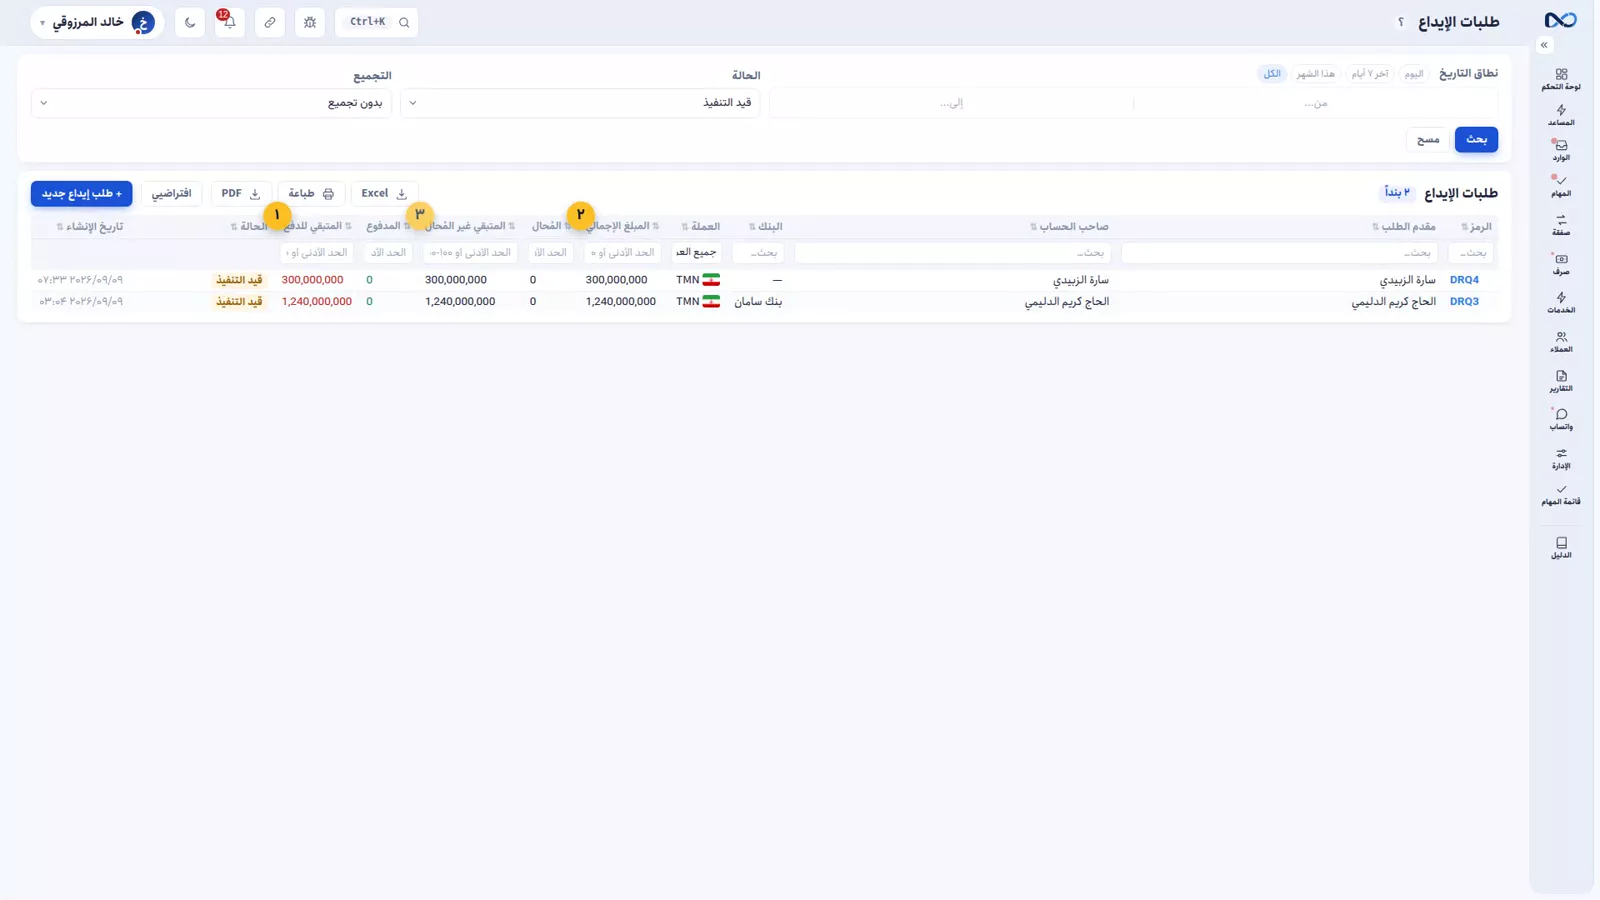
Task: Click the مقدم الطلب search filter field
Action: [1280, 253]
